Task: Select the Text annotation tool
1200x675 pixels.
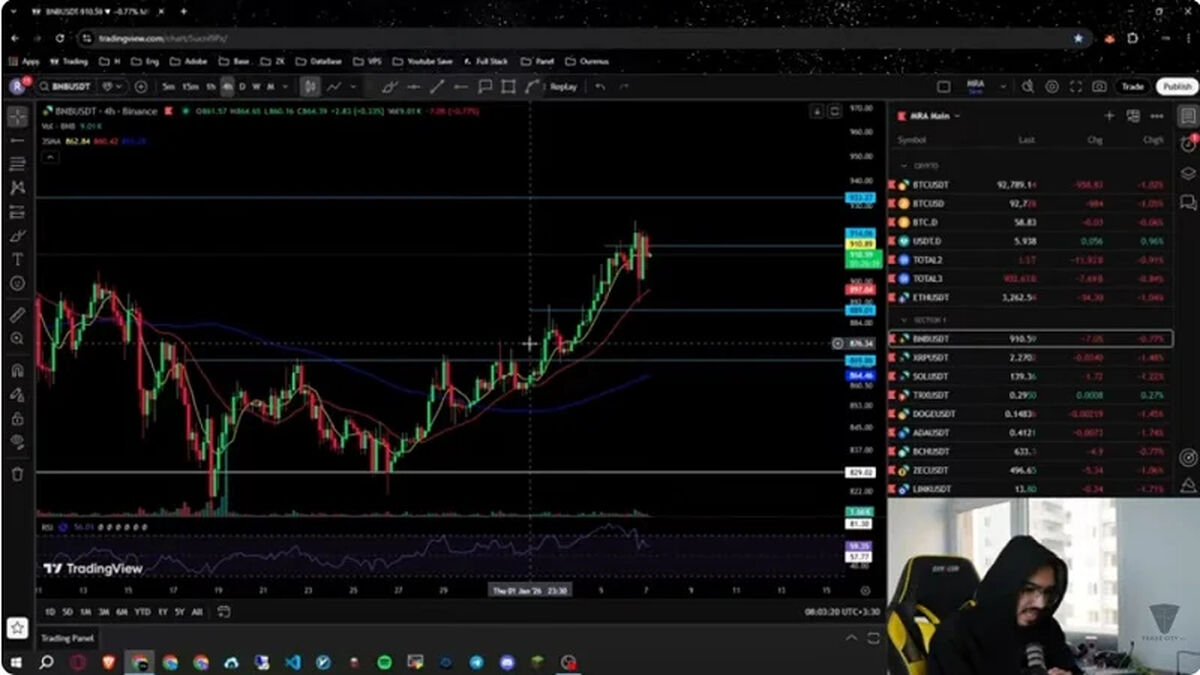Action: tap(17, 259)
